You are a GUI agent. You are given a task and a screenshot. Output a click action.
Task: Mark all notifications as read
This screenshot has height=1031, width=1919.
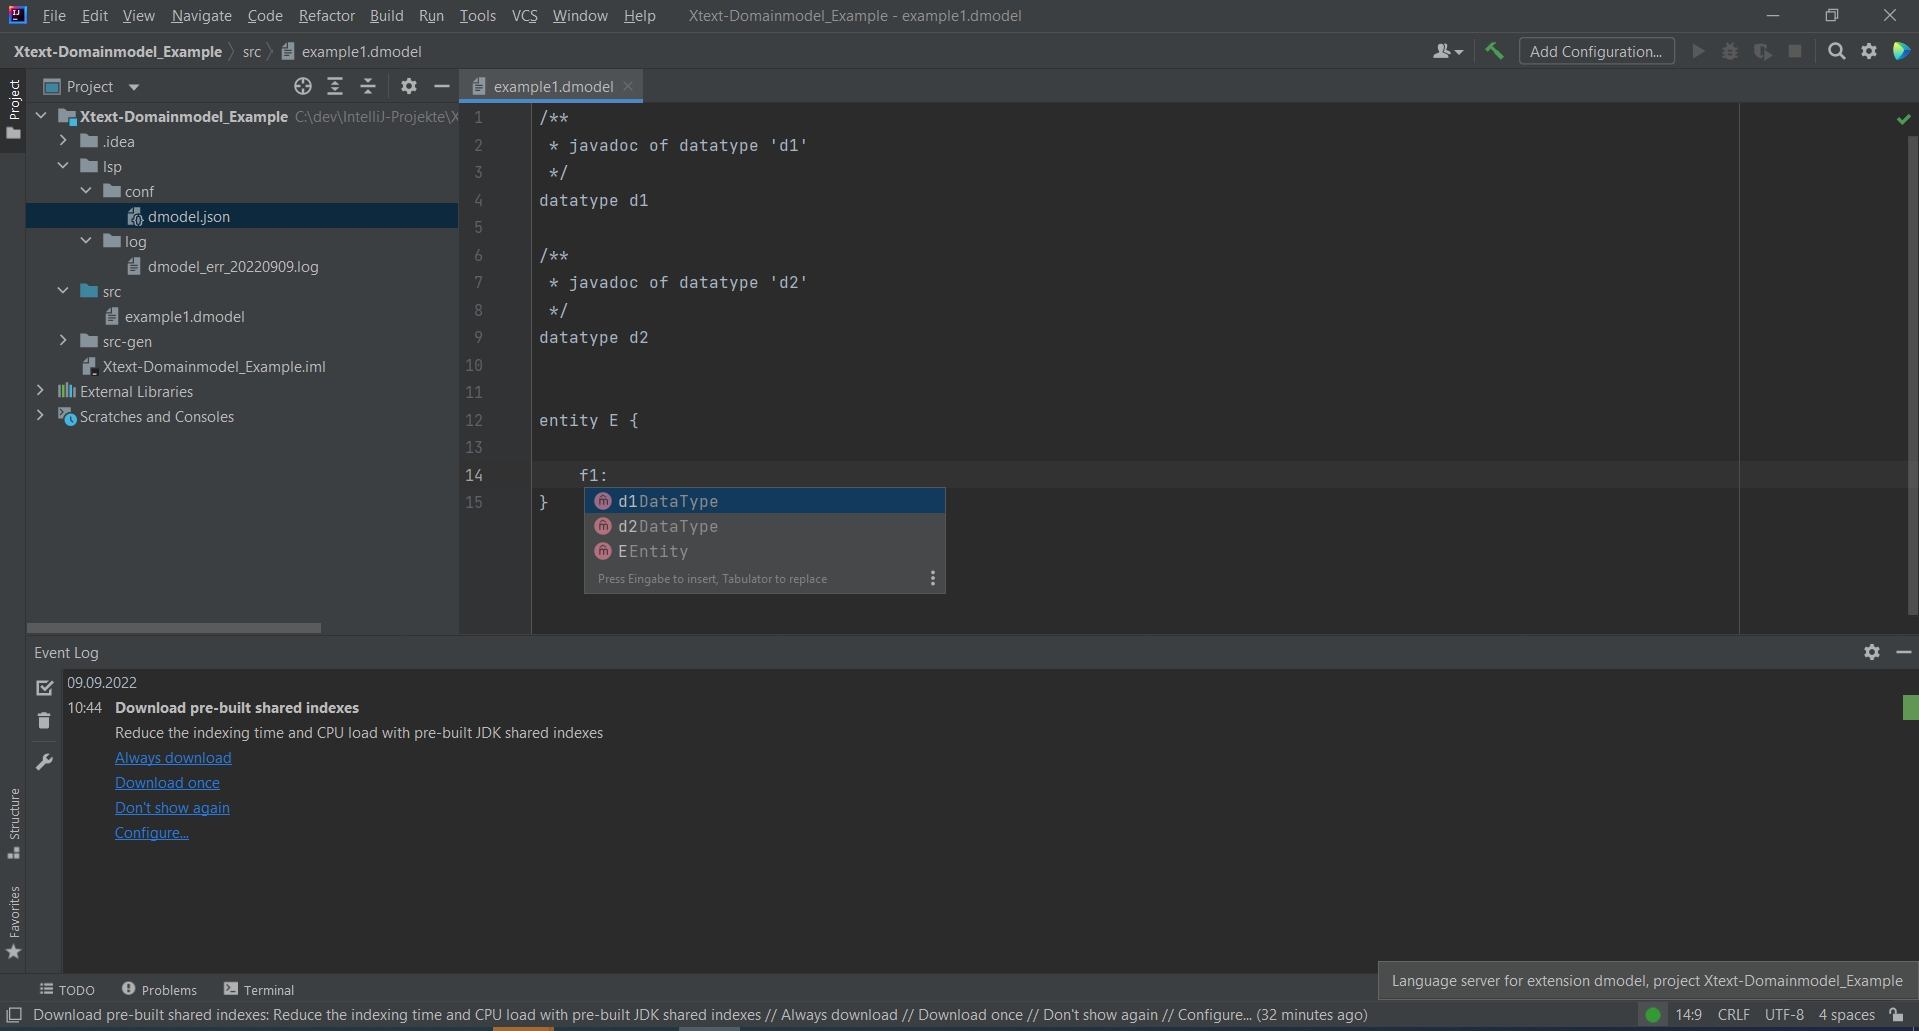[44, 687]
